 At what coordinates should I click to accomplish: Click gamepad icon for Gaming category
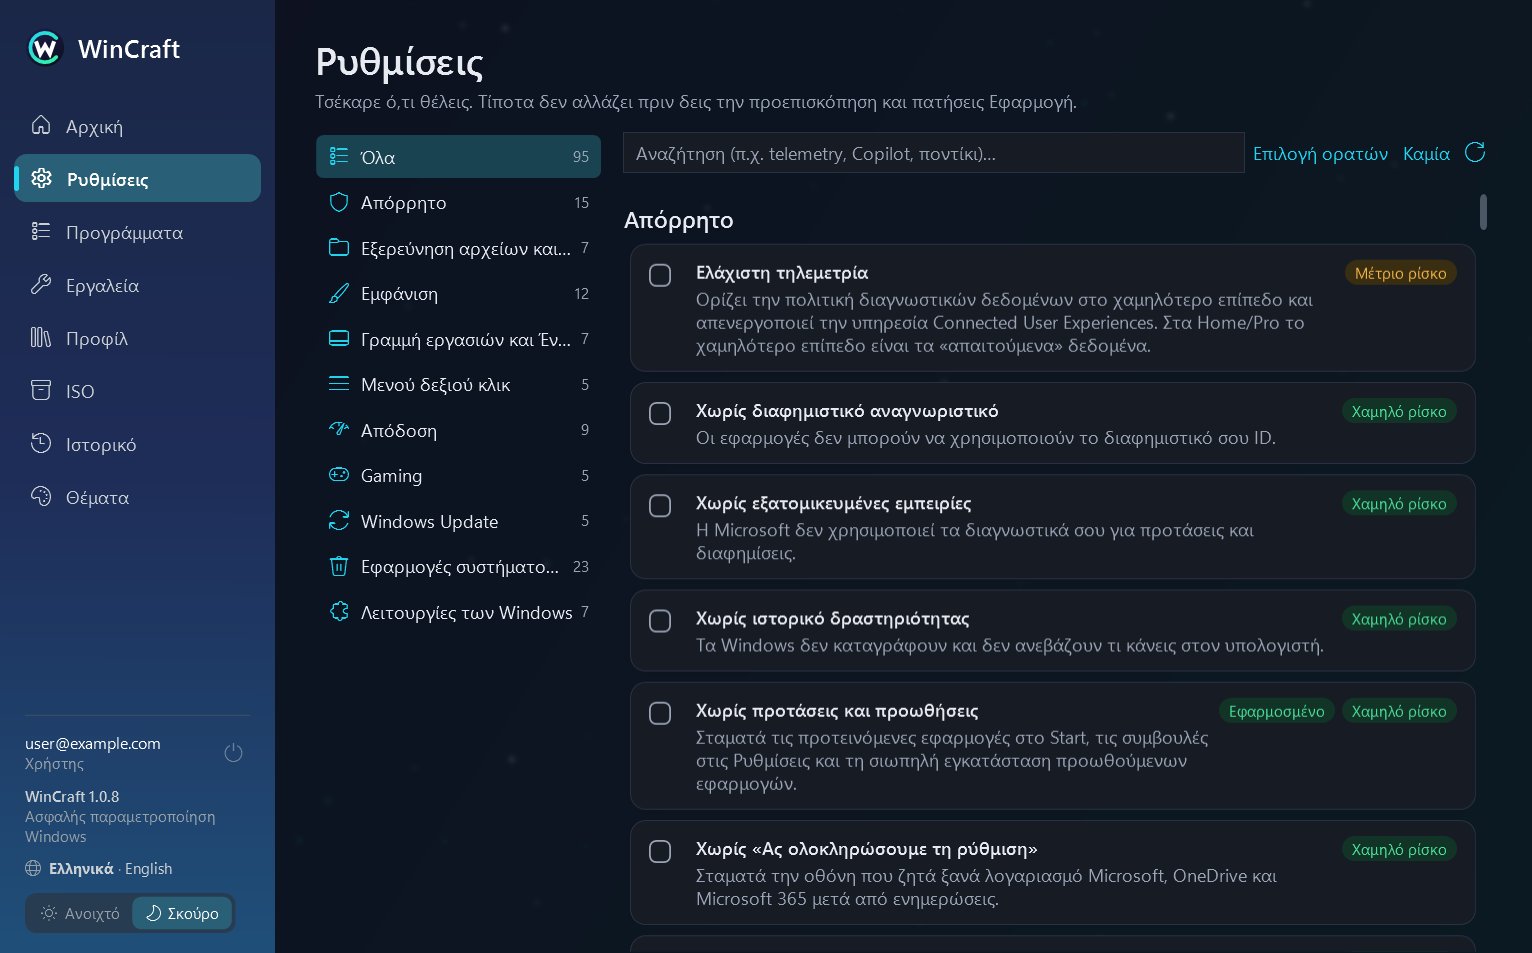pos(339,475)
